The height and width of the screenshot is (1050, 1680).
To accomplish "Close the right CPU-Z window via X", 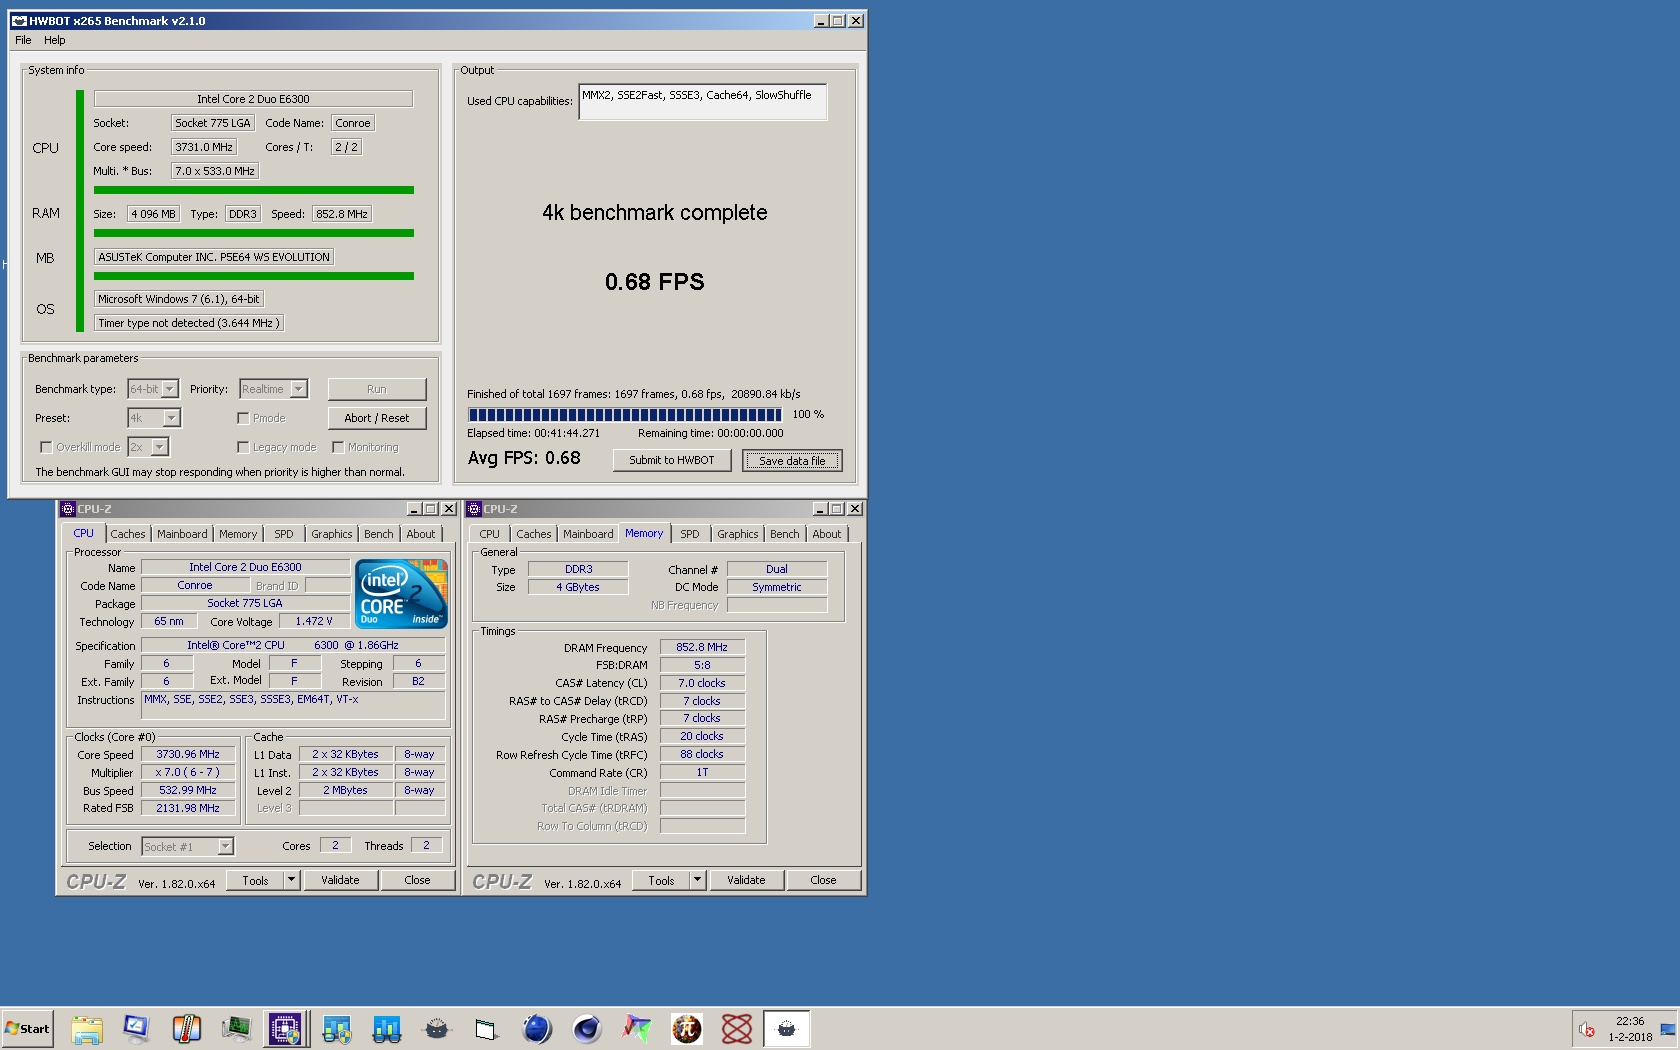I will (x=855, y=509).
